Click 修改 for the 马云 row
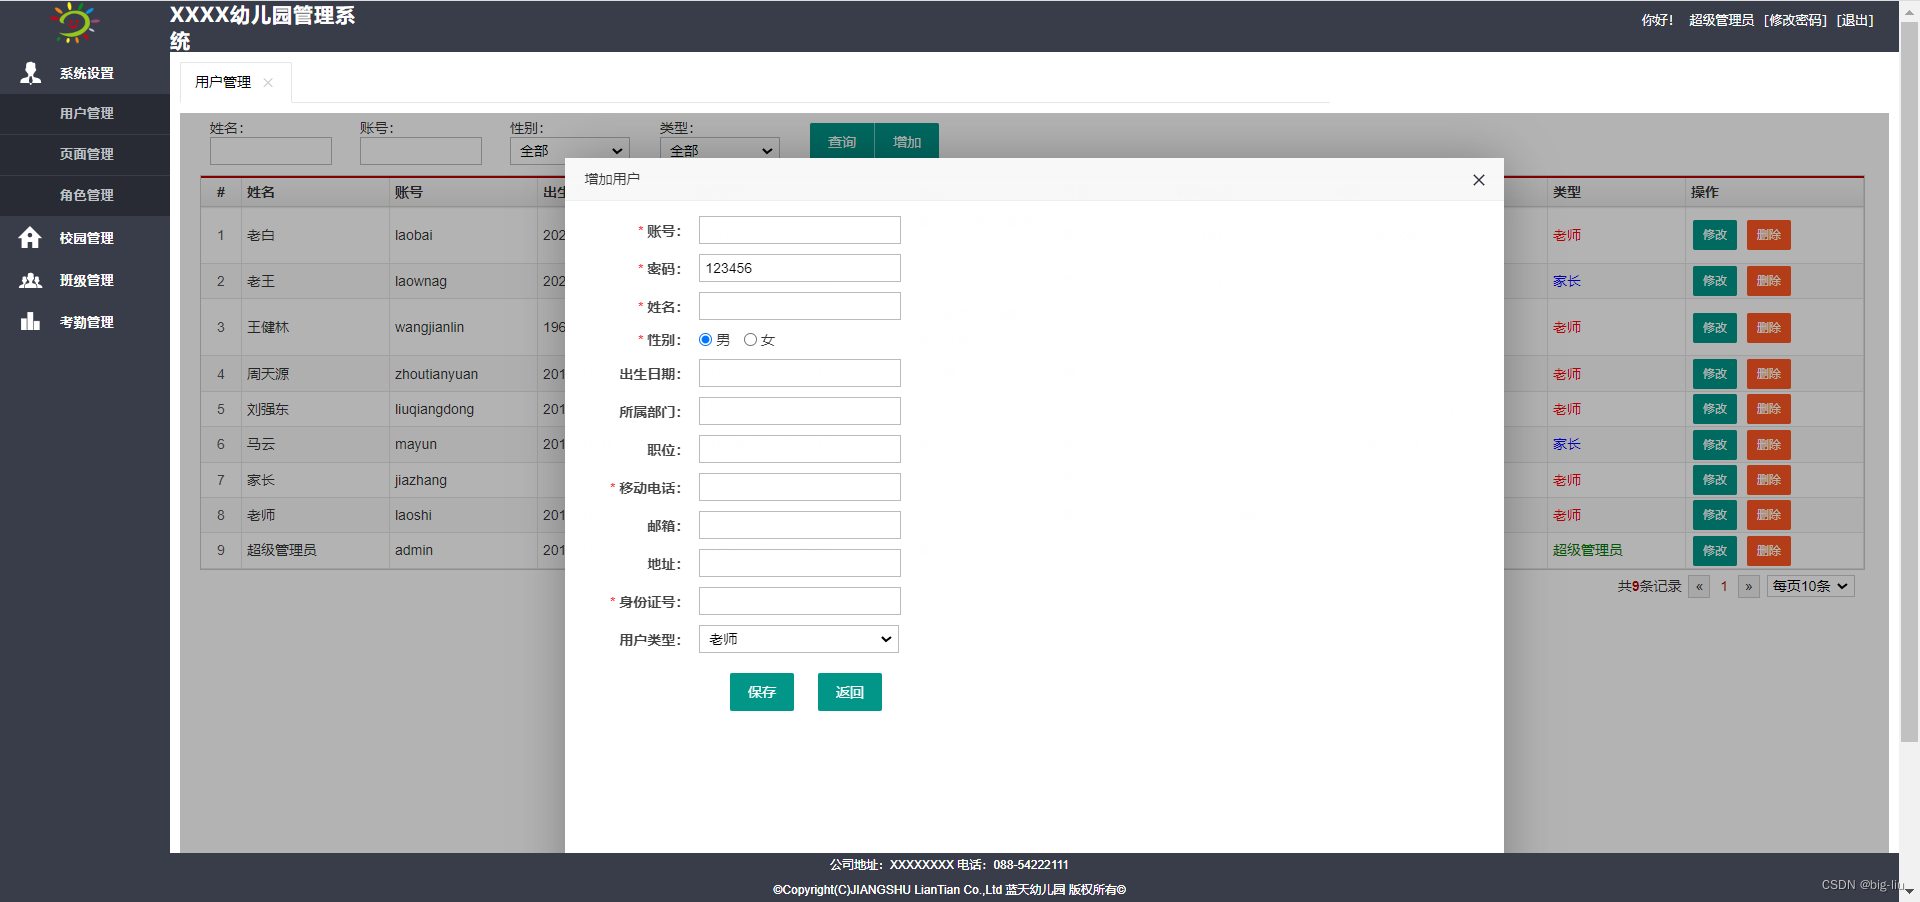The height and width of the screenshot is (902, 1920). tap(1715, 445)
